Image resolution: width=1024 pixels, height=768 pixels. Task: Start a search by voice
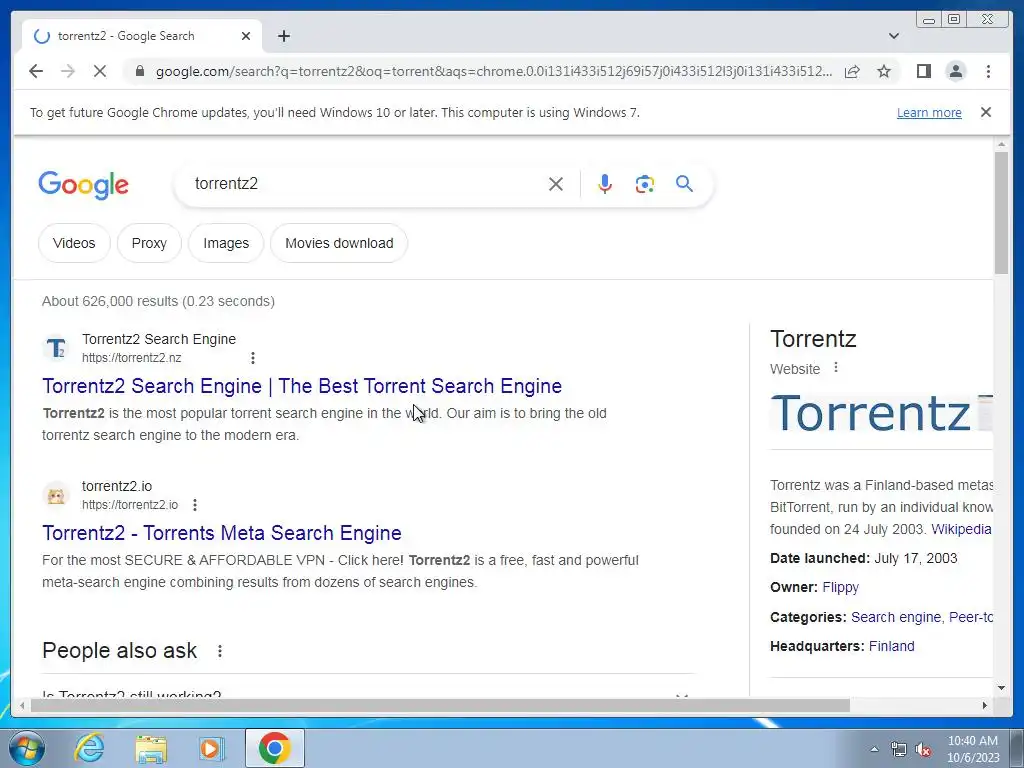(x=605, y=184)
